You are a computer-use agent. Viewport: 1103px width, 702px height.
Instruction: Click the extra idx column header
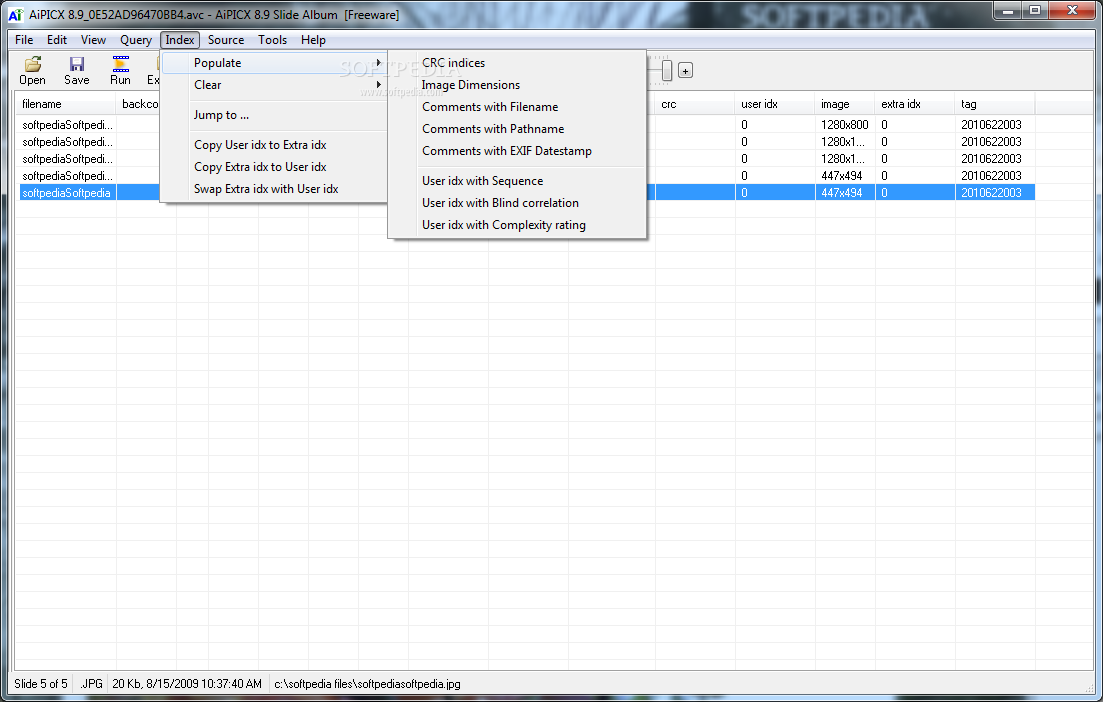tap(915, 104)
